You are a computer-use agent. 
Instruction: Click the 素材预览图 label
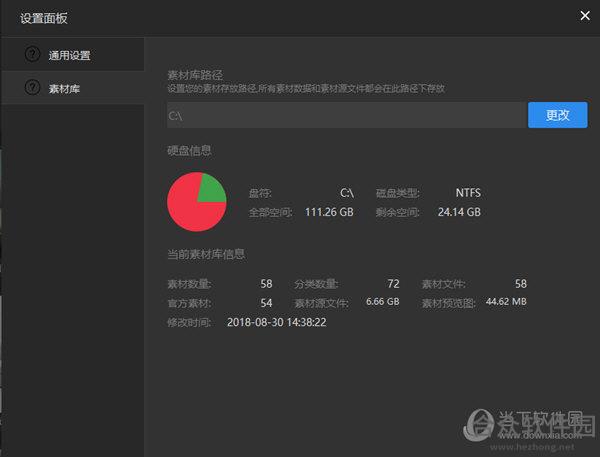[x=448, y=304]
